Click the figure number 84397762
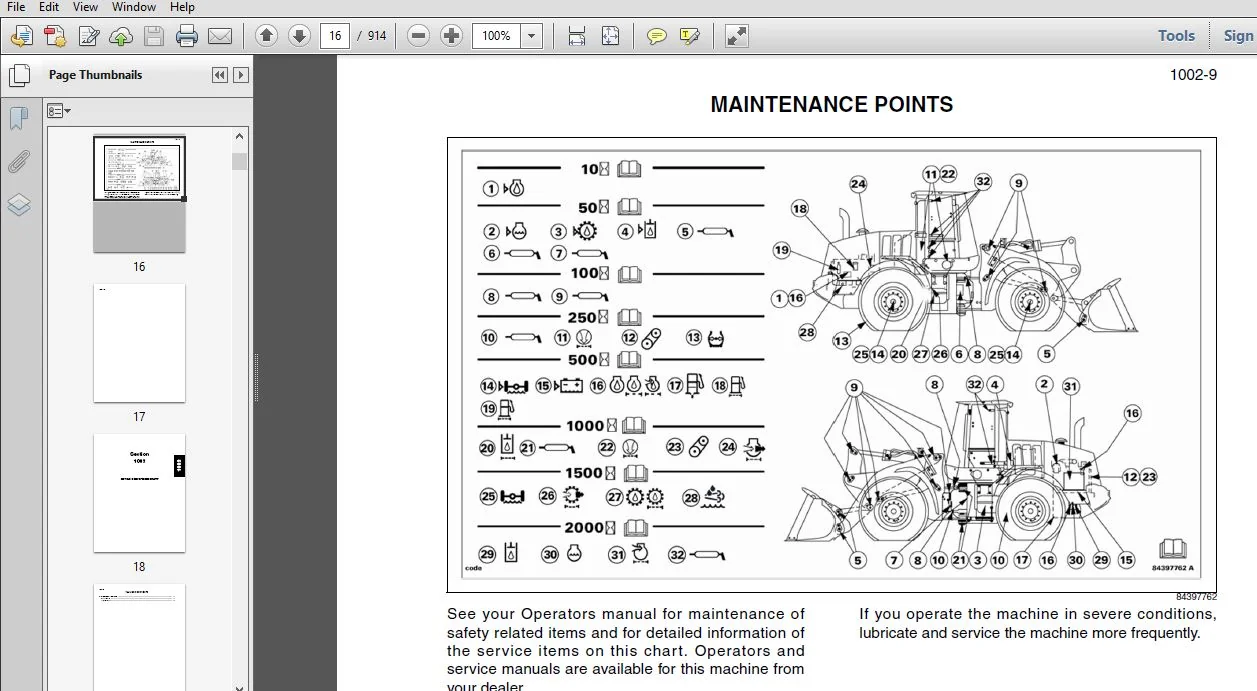Screen dimensions: 1257x691 pos(1196,597)
